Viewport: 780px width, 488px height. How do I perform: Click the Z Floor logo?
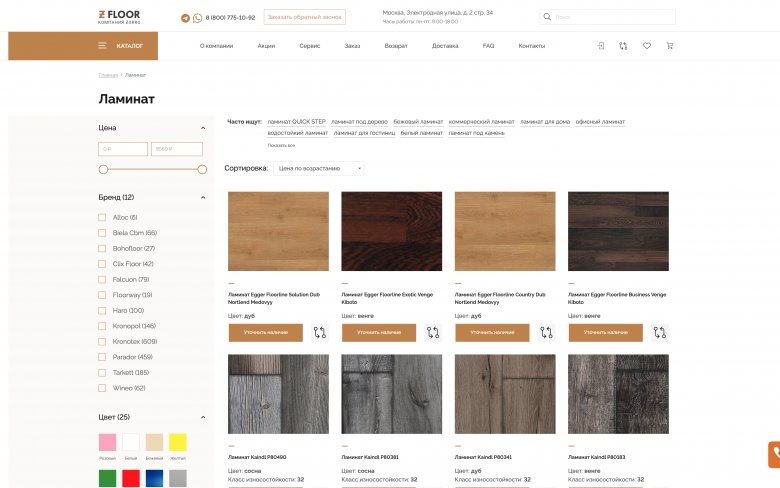pos(119,17)
